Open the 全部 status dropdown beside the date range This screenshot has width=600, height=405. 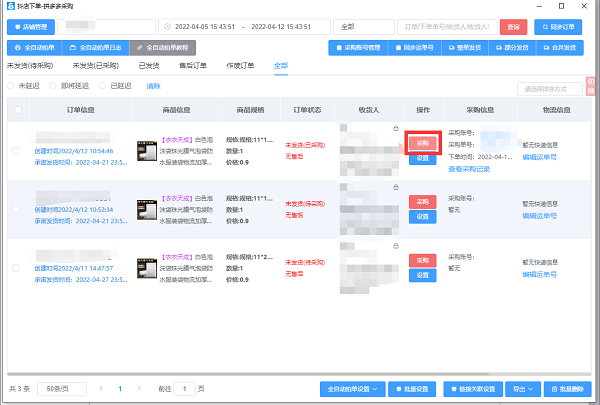tap(364, 27)
